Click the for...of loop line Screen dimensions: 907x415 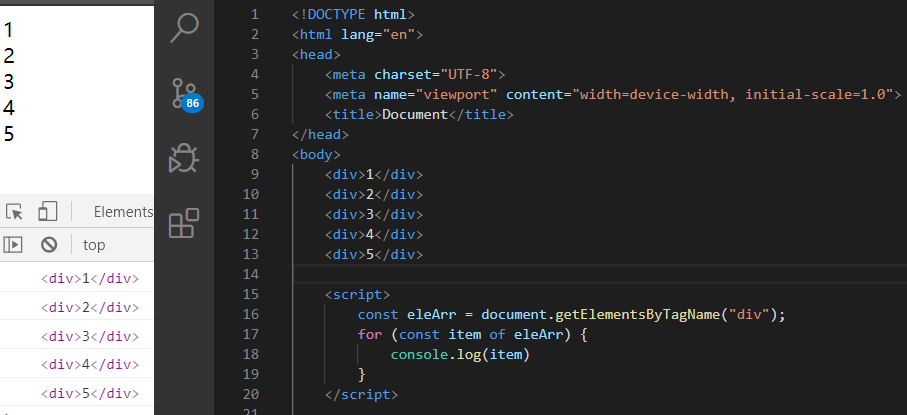point(473,335)
